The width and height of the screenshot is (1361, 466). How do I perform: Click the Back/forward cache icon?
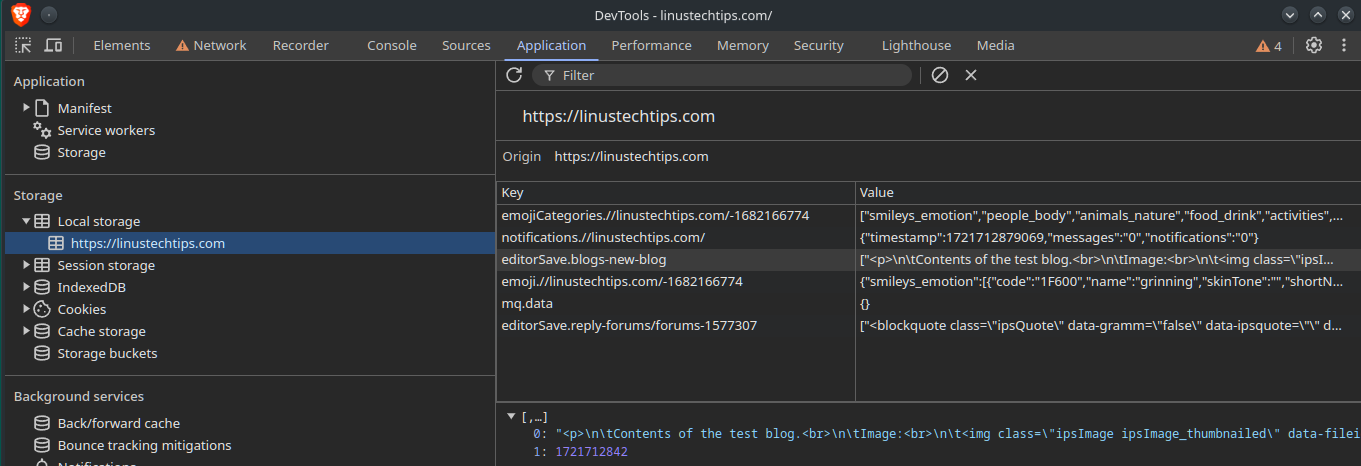42,423
